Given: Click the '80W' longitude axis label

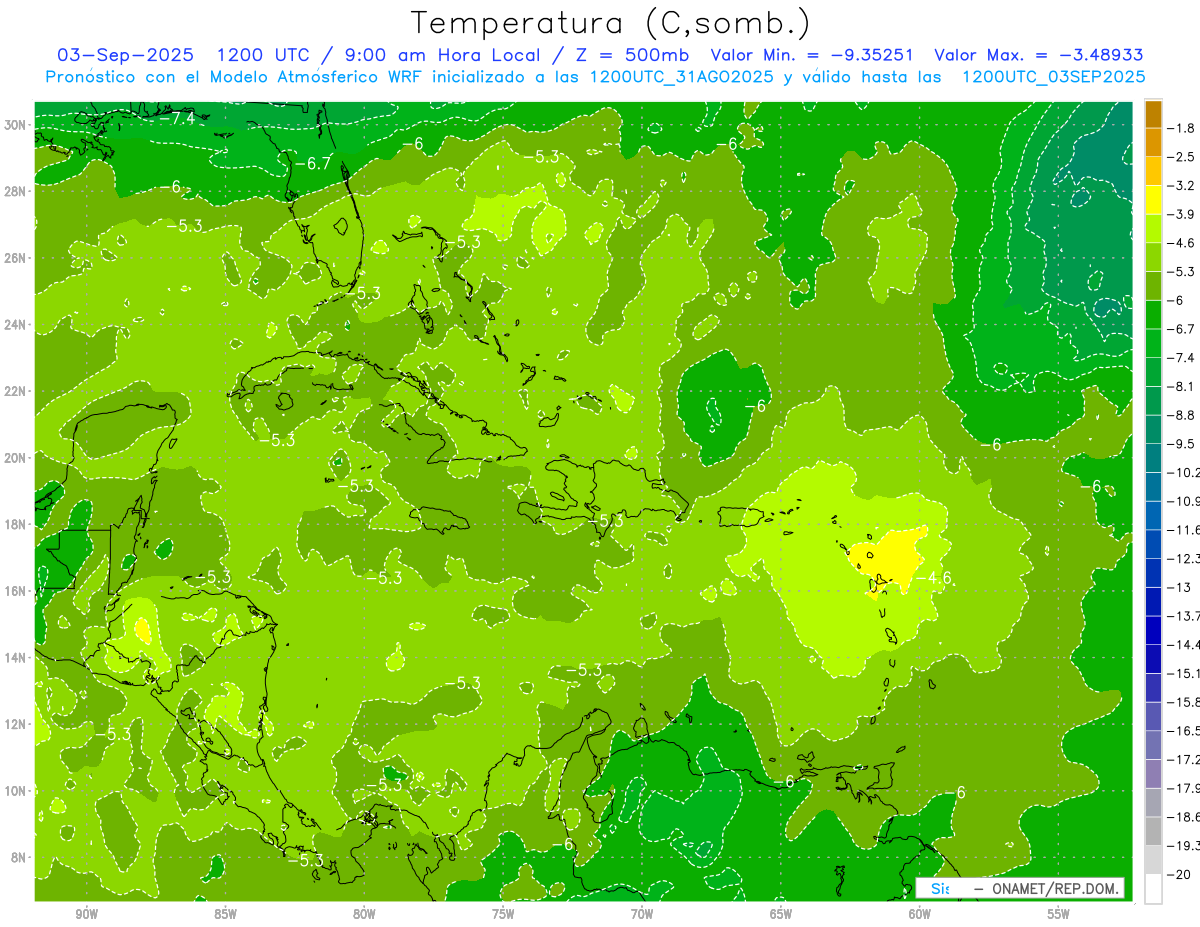Looking at the screenshot, I should pyautogui.click(x=364, y=914).
